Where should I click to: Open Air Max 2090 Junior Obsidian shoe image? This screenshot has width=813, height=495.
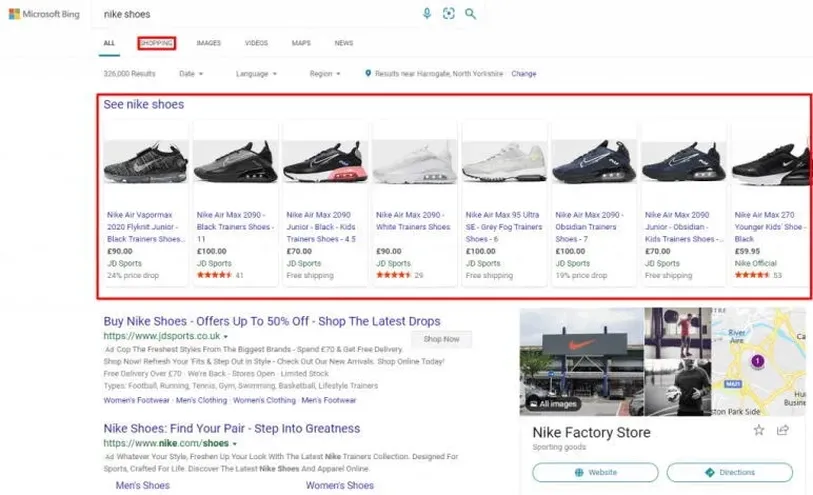(x=684, y=162)
